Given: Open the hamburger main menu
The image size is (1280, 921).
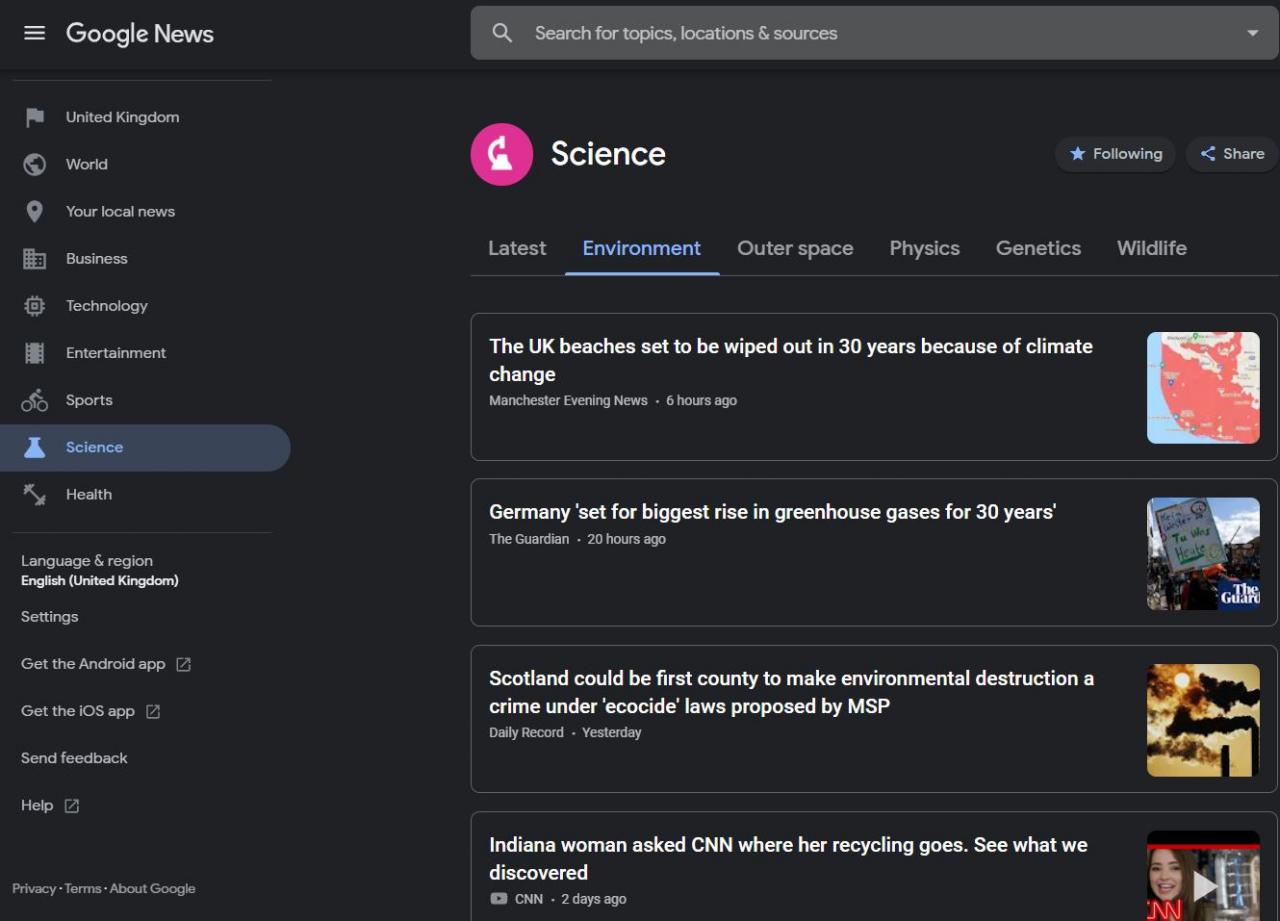Looking at the screenshot, I should [x=35, y=33].
